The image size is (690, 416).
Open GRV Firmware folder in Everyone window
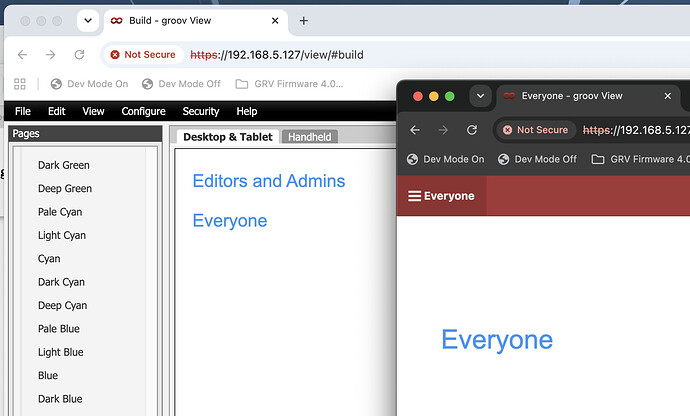[x=640, y=159]
